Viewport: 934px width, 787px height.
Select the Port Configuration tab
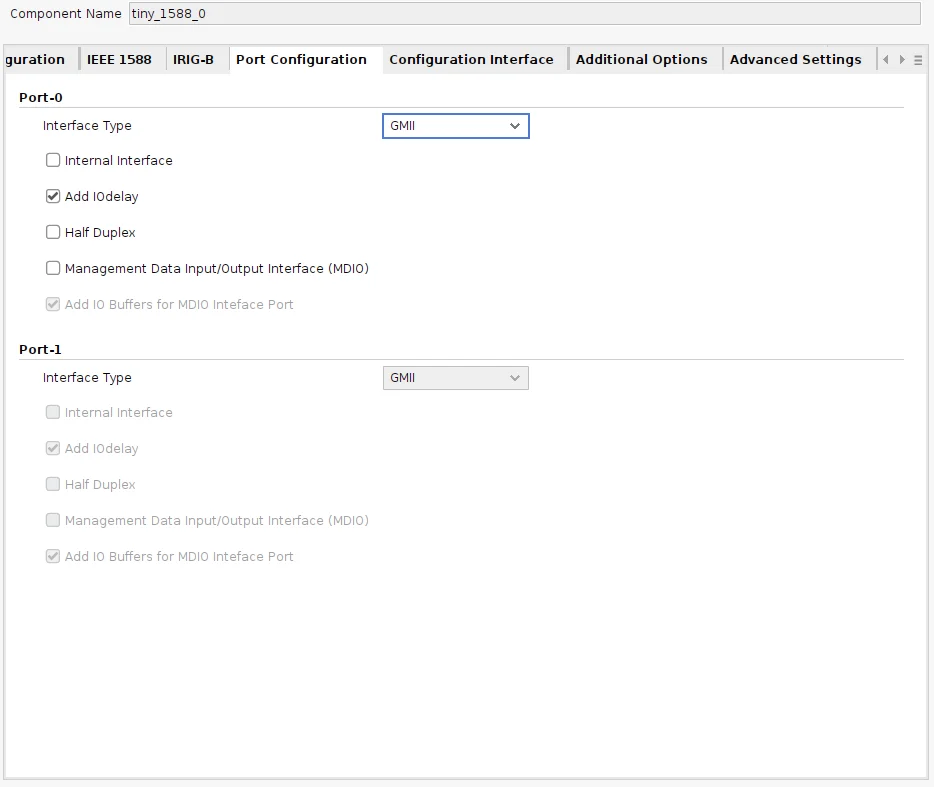pyautogui.click(x=301, y=60)
